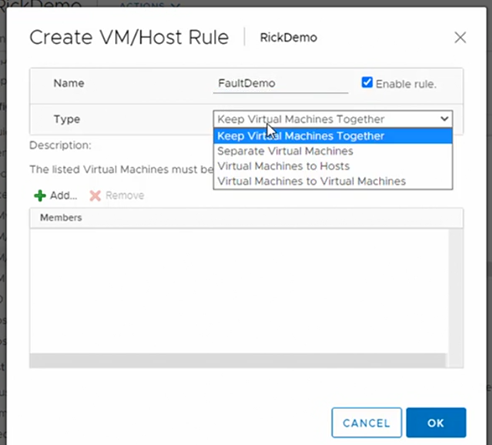
Task: Confirm the rule with OK button
Action: coord(436,423)
